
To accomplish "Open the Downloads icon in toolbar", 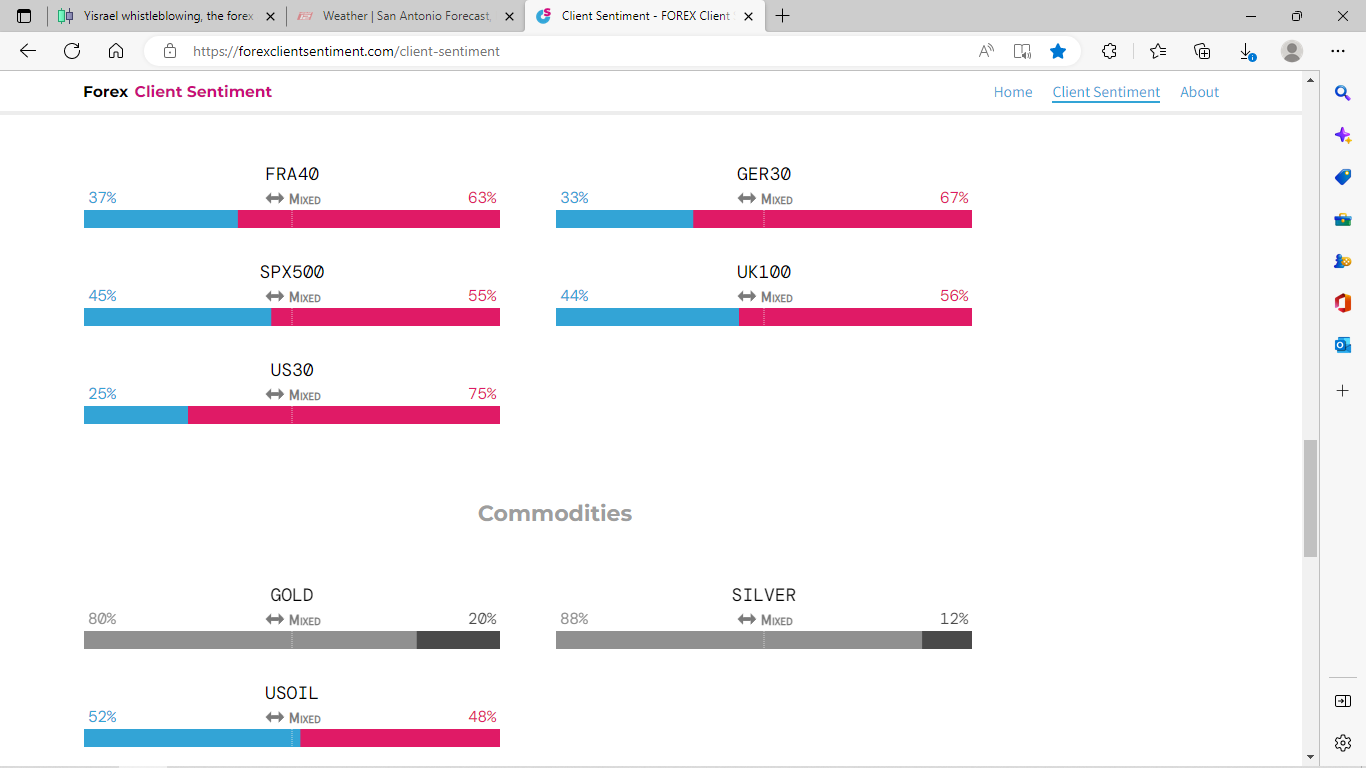I will (x=1247, y=51).
